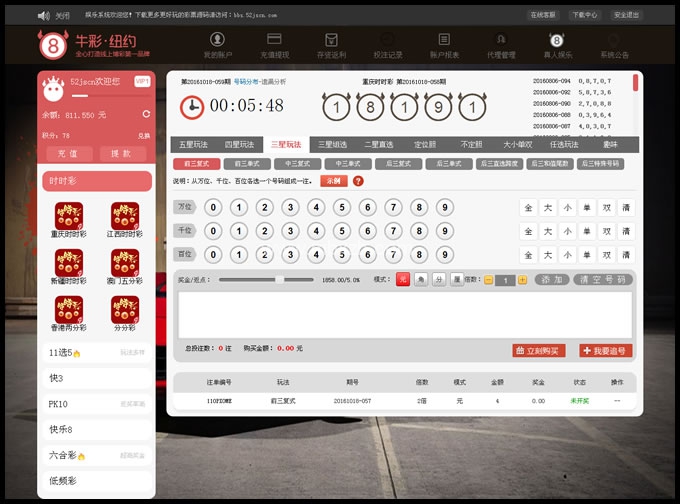The image size is (680, 504).
Task: Select number 9 in 万位 row
Action: 445,207
